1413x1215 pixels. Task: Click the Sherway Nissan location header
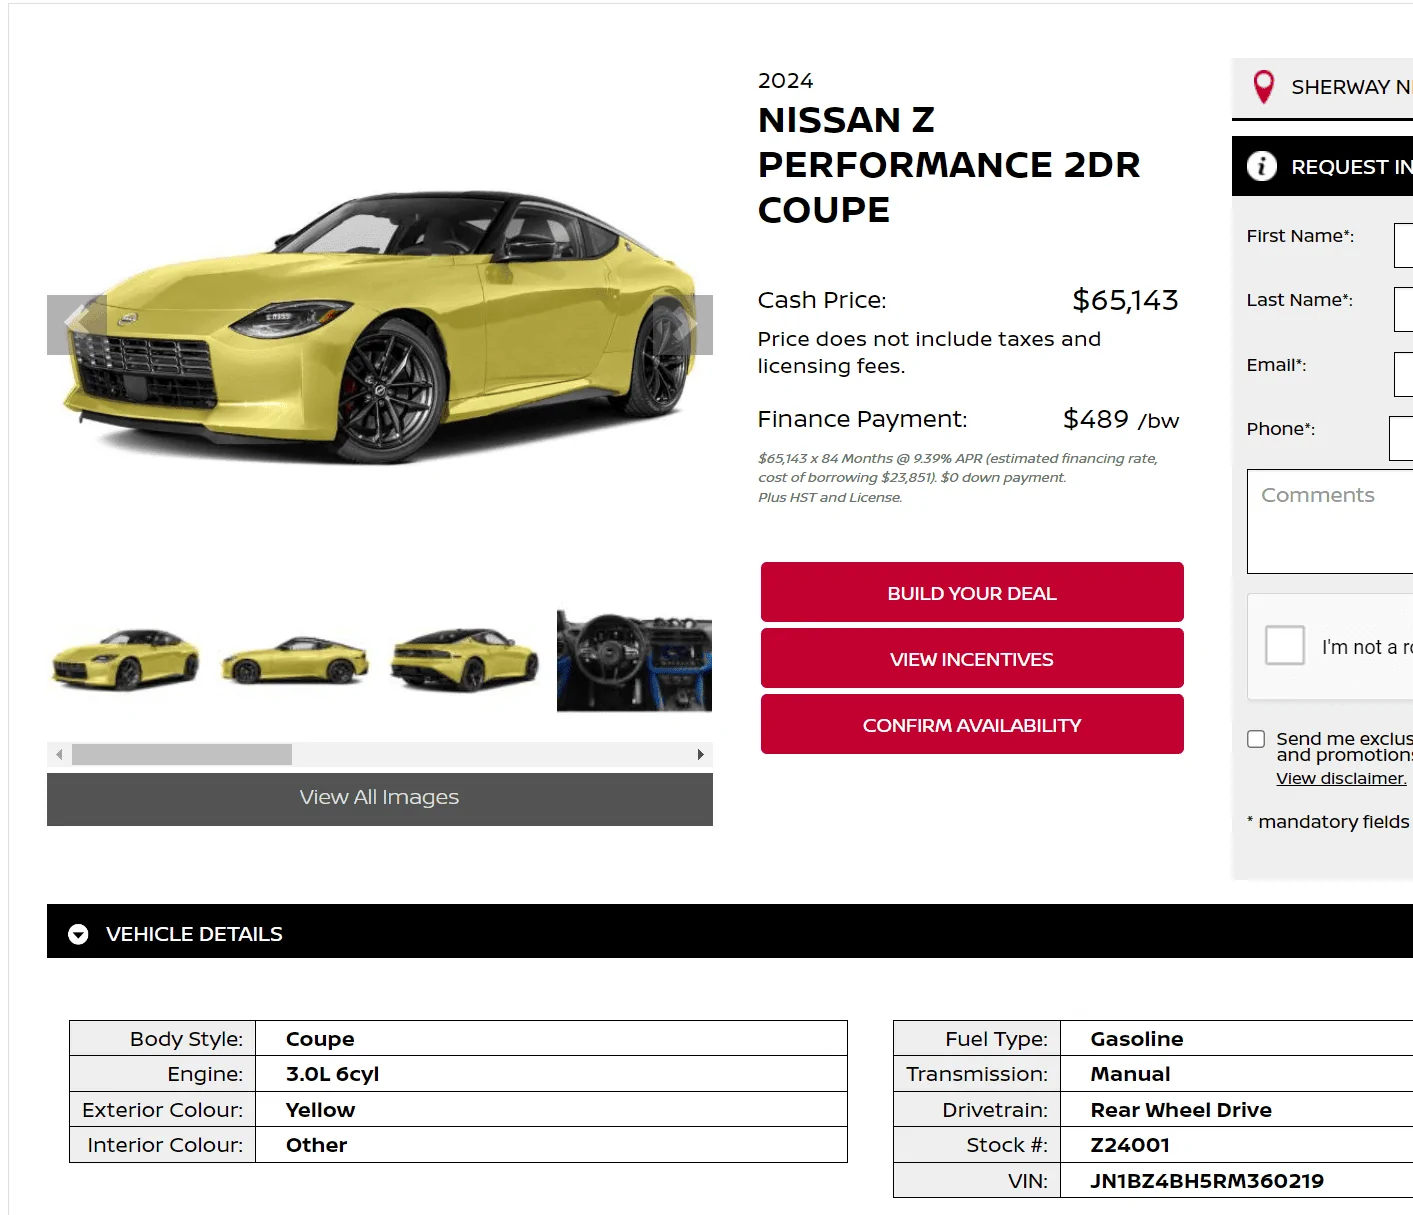click(1322, 88)
